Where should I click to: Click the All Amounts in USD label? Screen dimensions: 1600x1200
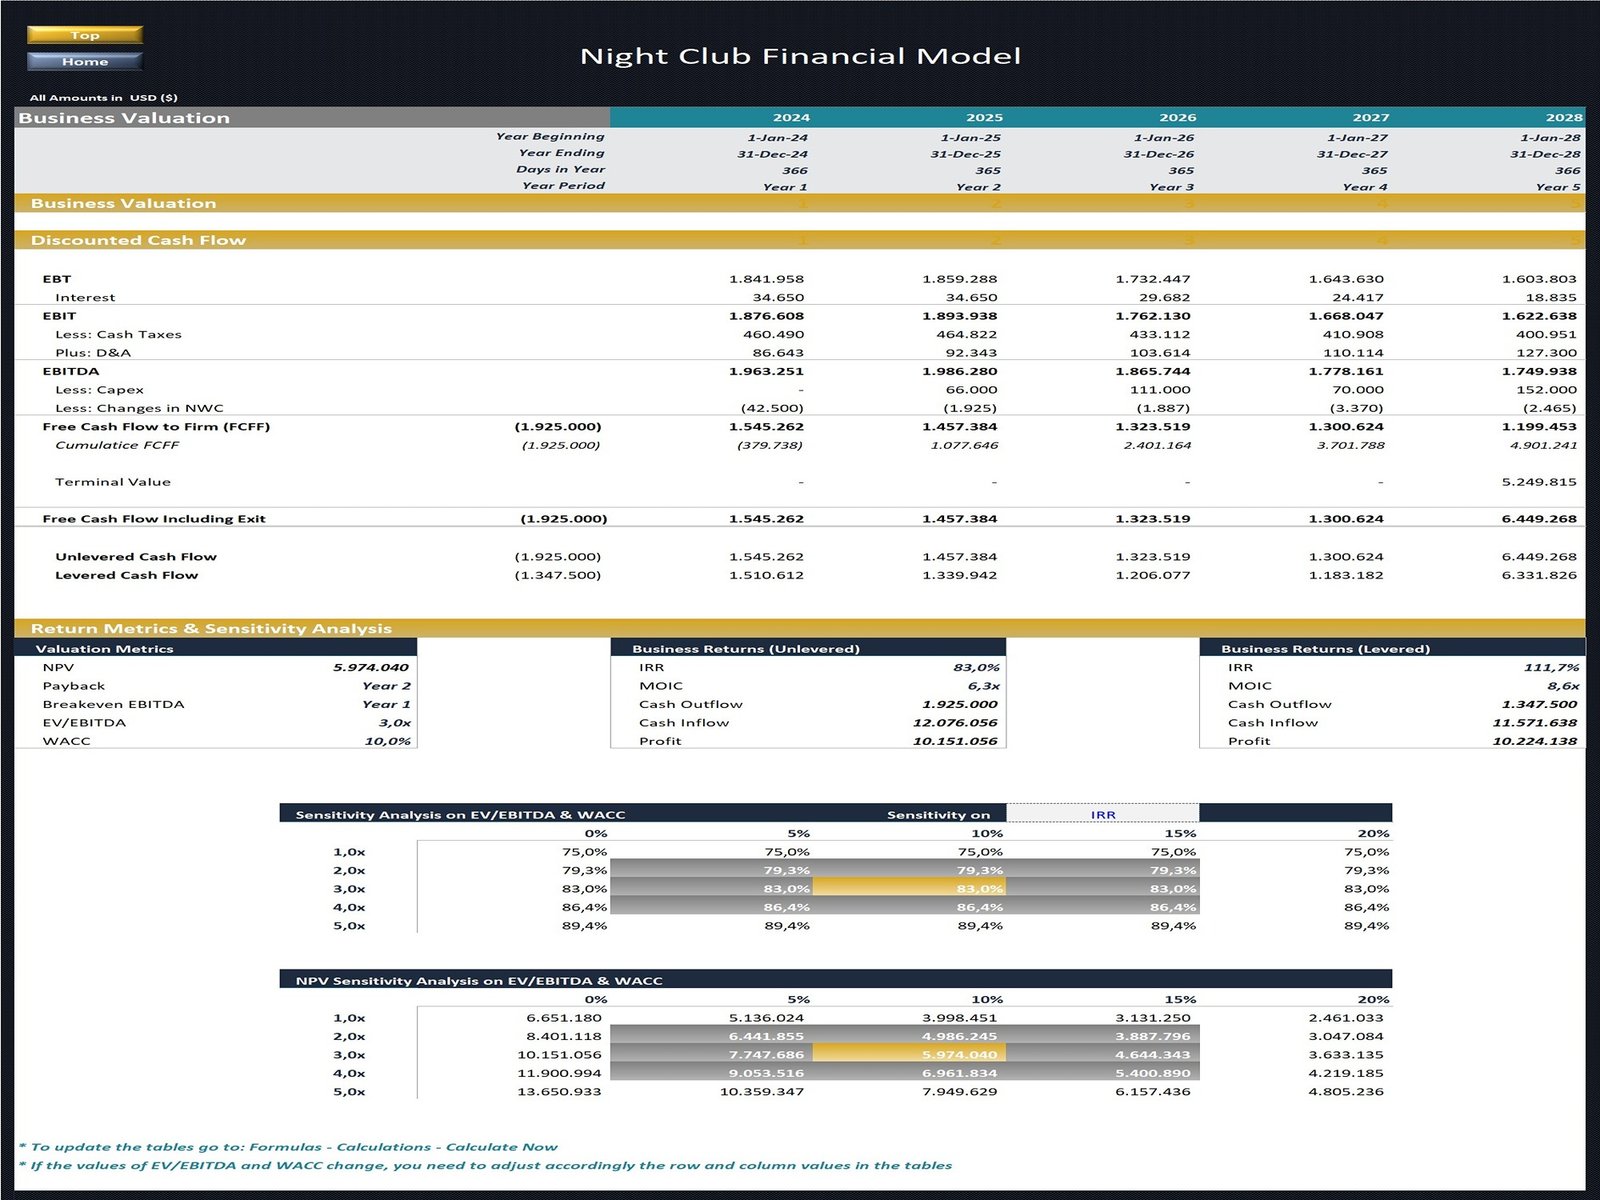[105, 96]
